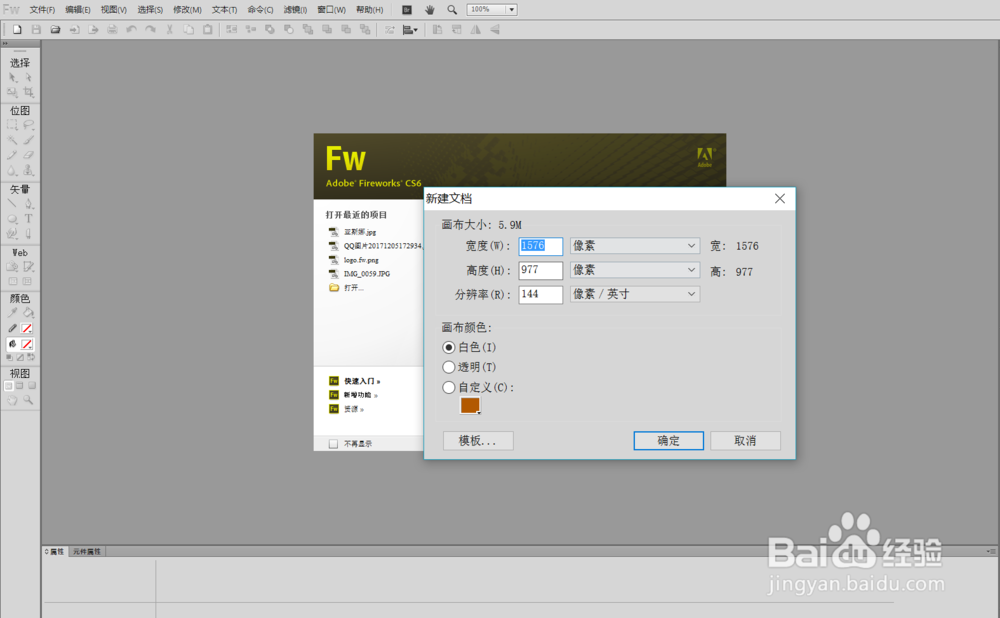The height and width of the screenshot is (618, 1000).
Task: Open the 宽度 unit dropdown (像素)
Action: pos(635,246)
